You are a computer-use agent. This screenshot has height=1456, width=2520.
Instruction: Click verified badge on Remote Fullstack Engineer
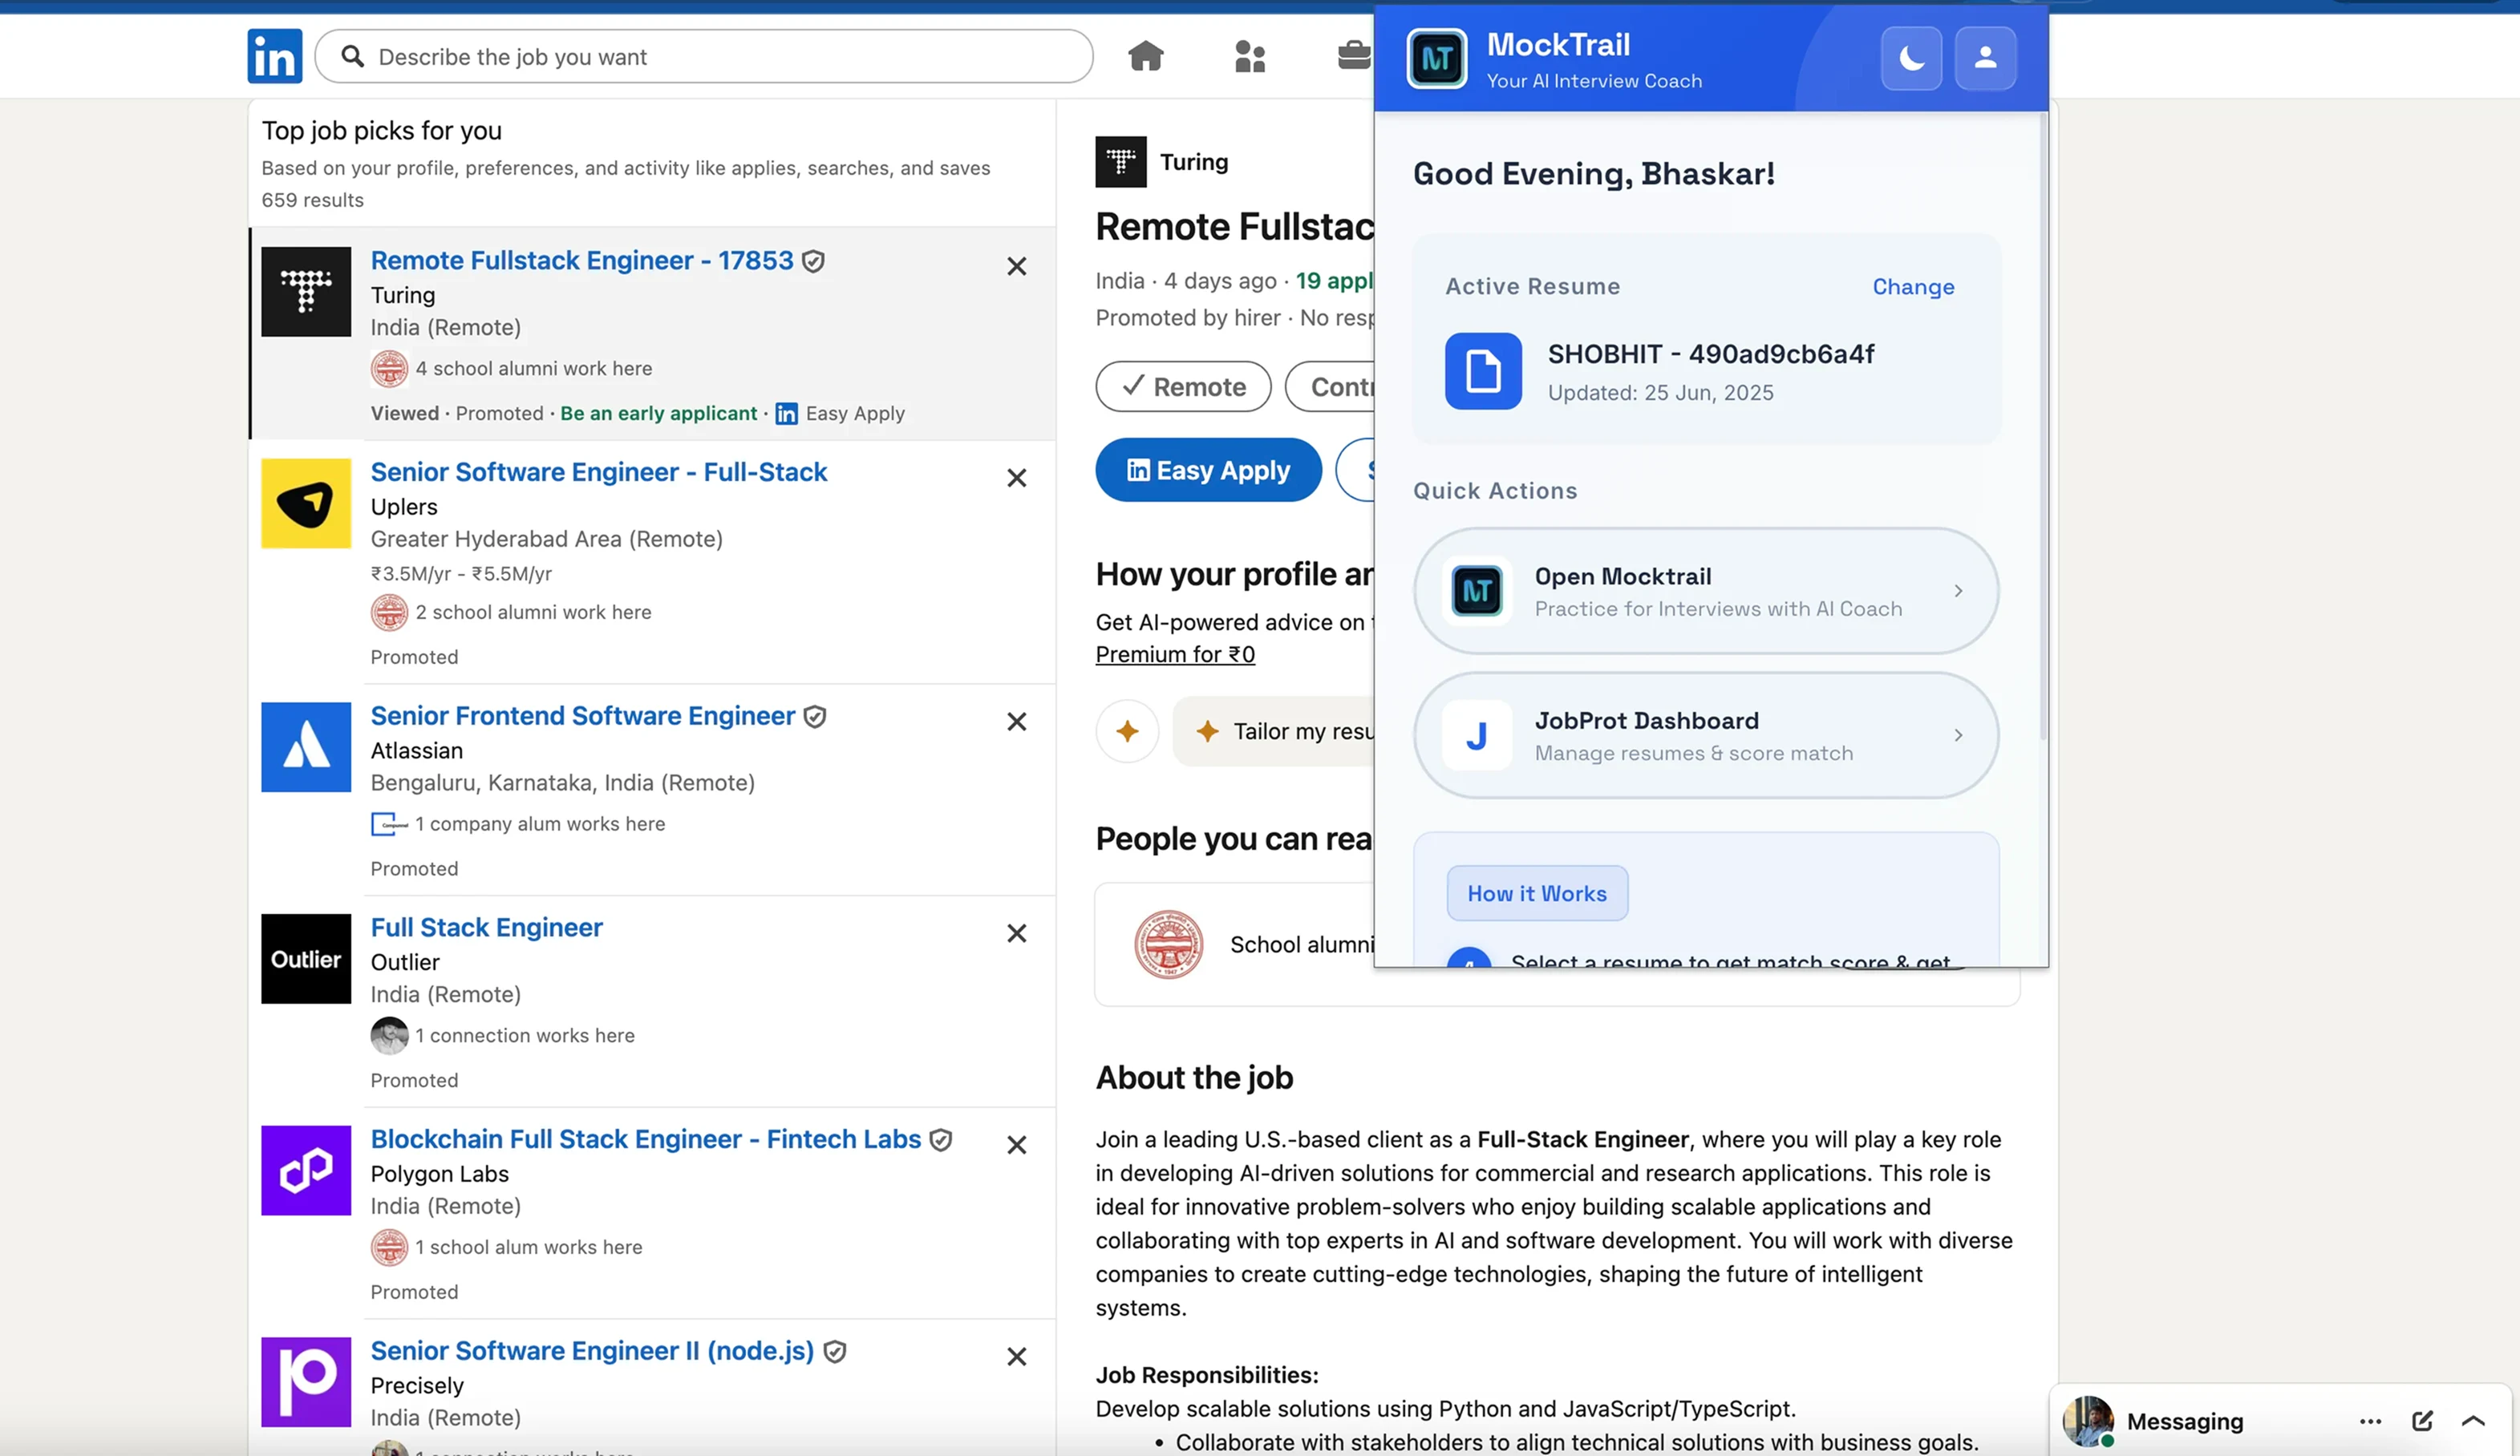tap(814, 262)
